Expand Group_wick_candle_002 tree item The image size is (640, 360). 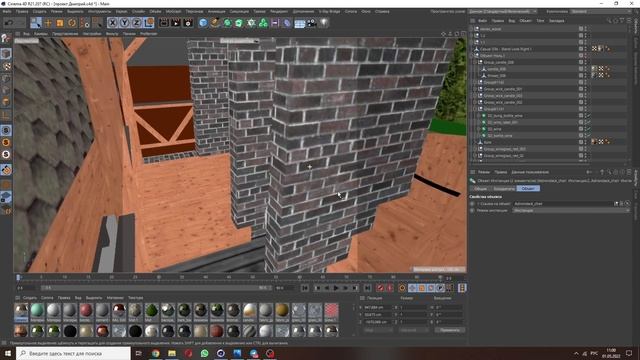[x=475, y=102]
